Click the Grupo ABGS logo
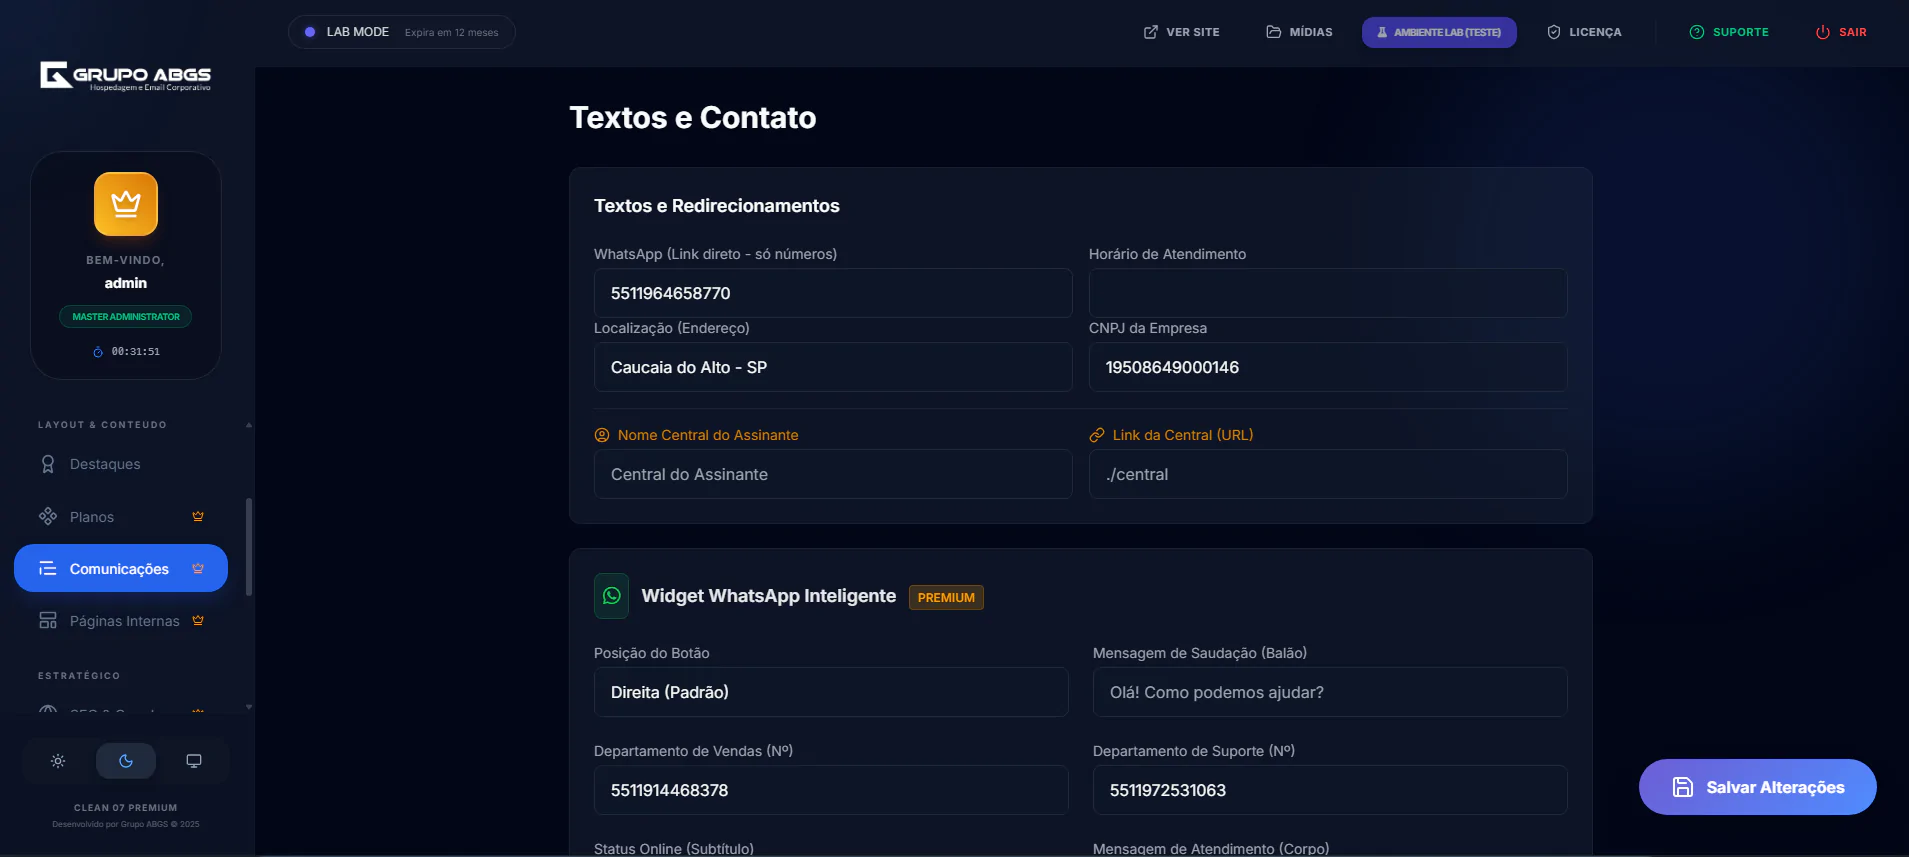 click(126, 76)
